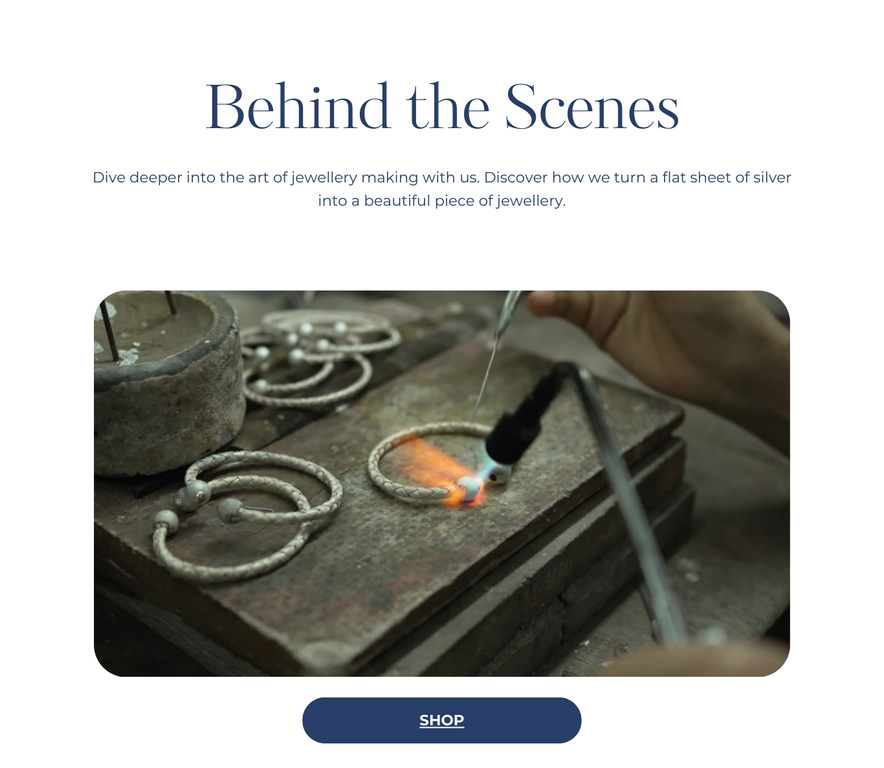Click the stack of pearl bracelets
The image size is (884, 768).
point(319,358)
